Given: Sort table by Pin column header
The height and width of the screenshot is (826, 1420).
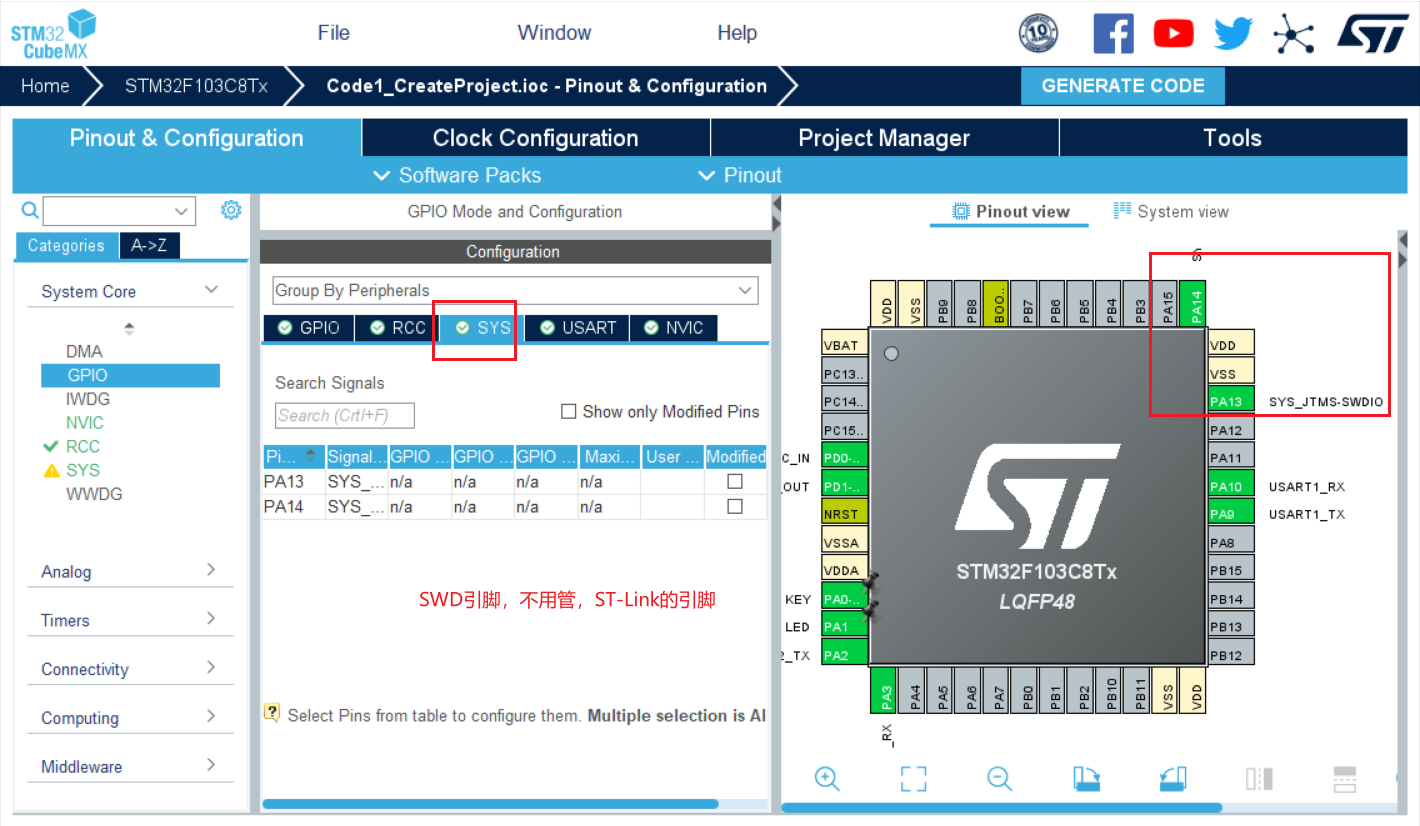Looking at the screenshot, I should tap(293, 456).
